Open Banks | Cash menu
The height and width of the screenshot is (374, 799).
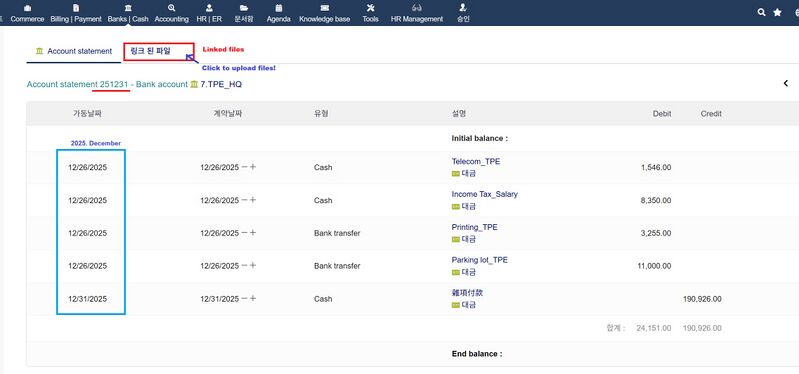pyautogui.click(x=128, y=13)
